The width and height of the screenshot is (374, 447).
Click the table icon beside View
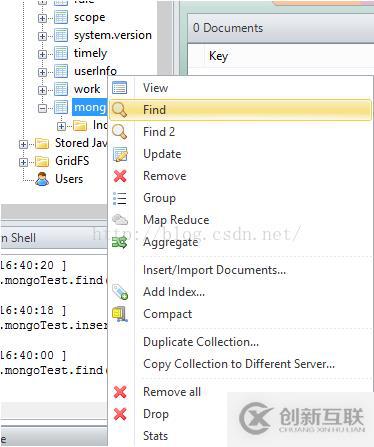click(x=120, y=88)
